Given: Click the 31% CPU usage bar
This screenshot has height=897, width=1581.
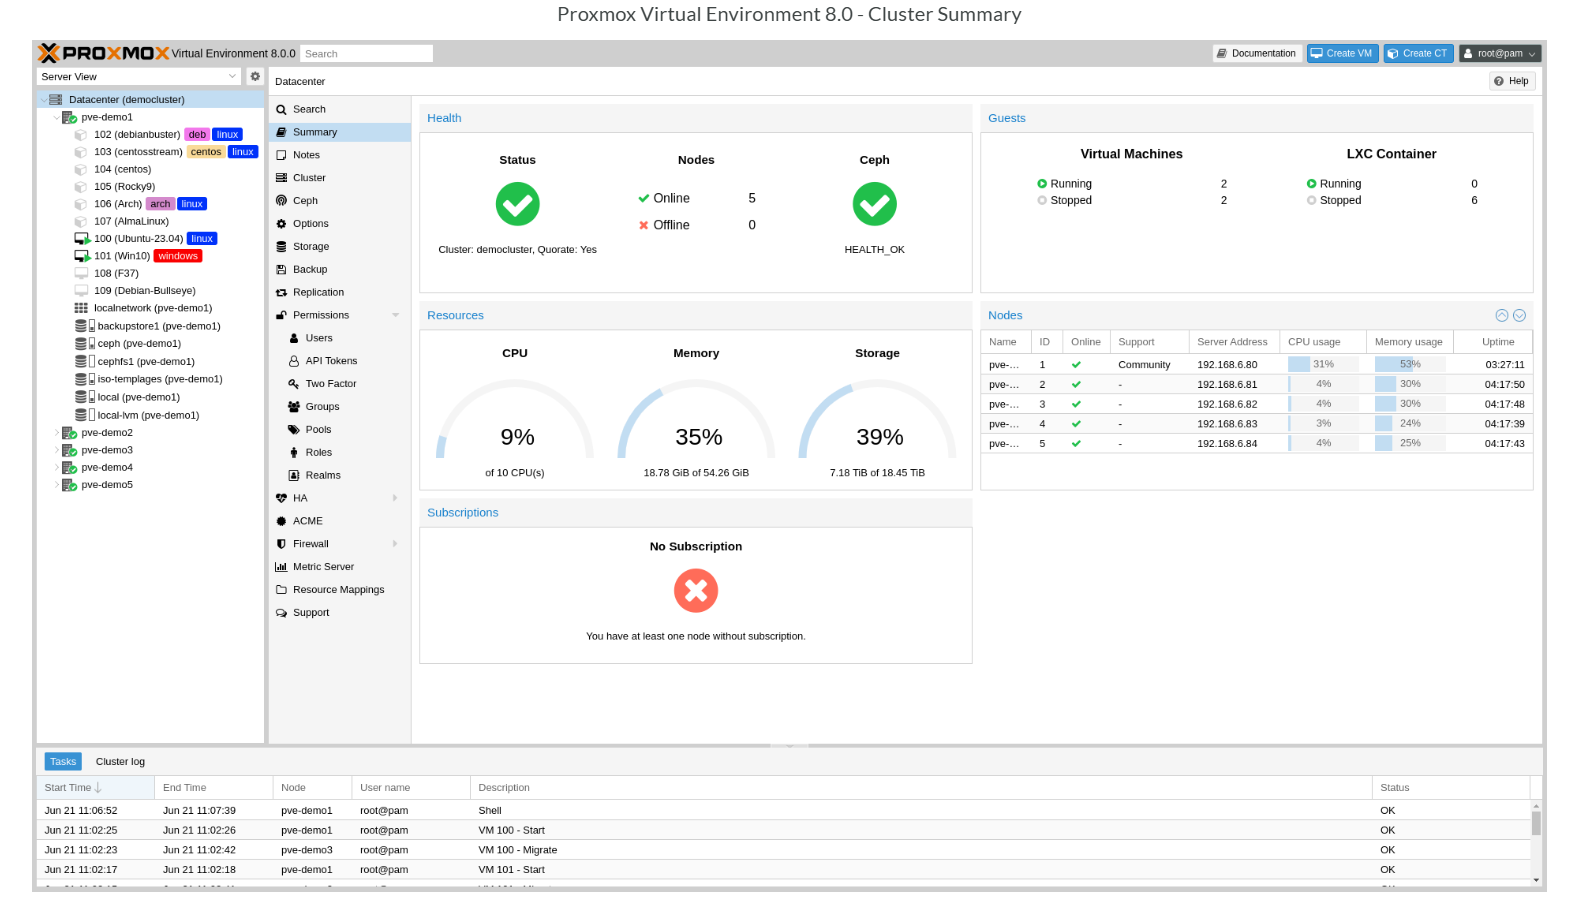Looking at the screenshot, I should [1323, 365].
